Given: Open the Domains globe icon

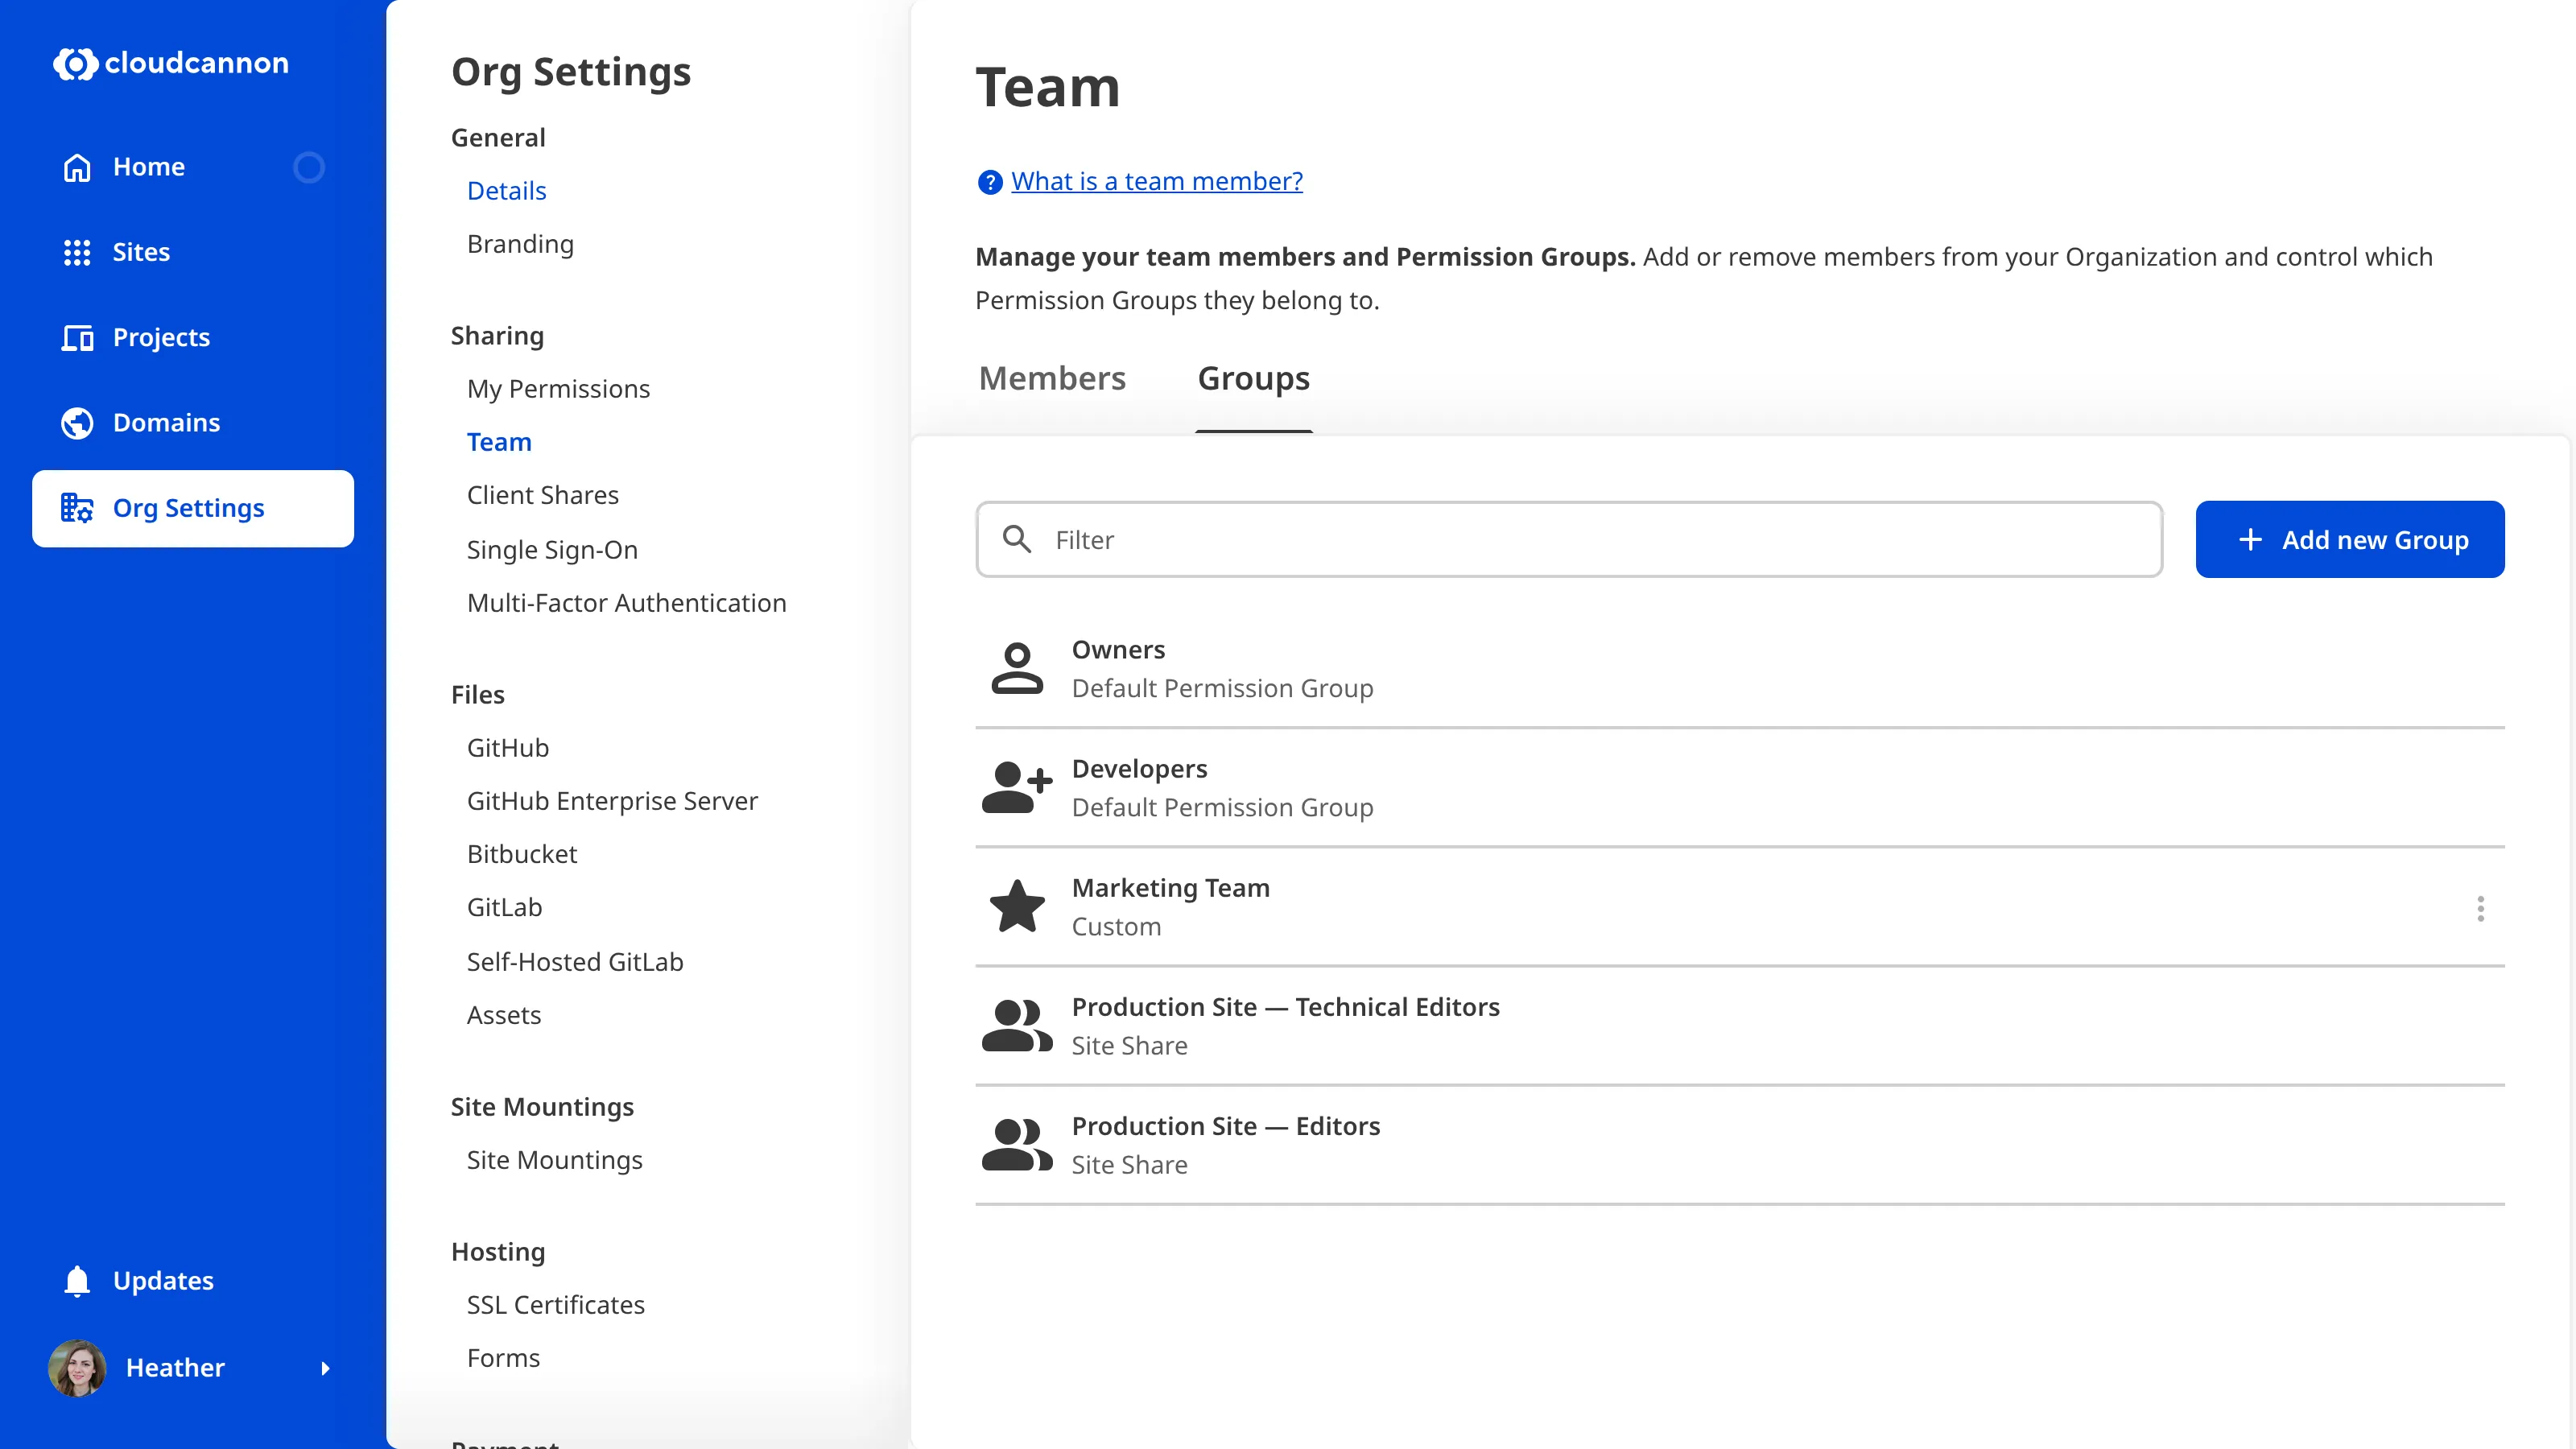Looking at the screenshot, I should pos(77,422).
